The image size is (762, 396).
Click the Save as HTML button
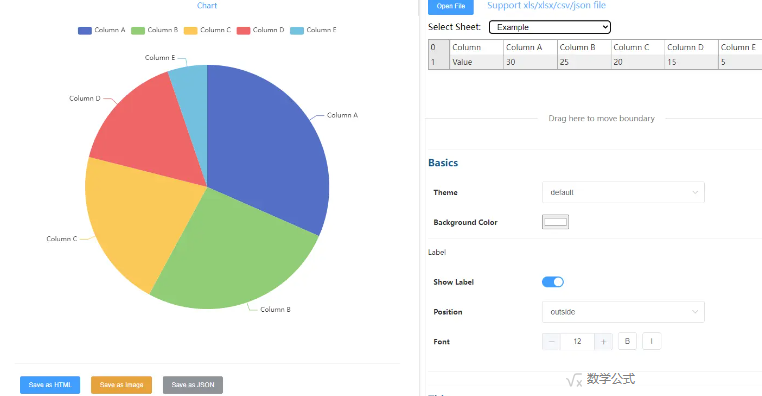coord(50,385)
